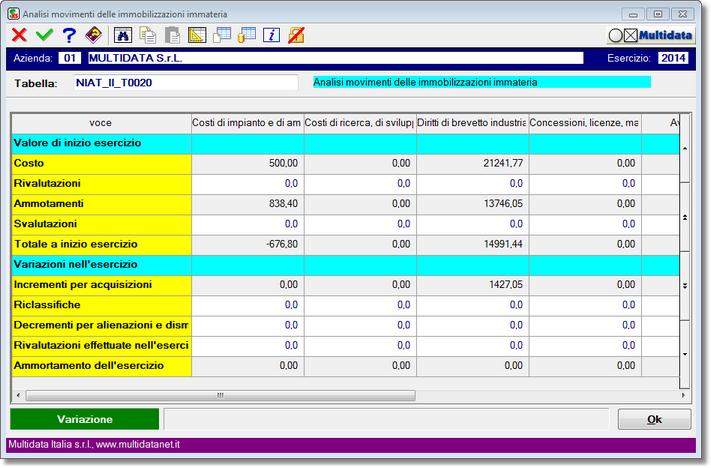Viewport: 711px width, 468px height.
Task: Click the table with database cylinder icon
Action: pyautogui.click(x=247, y=35)
